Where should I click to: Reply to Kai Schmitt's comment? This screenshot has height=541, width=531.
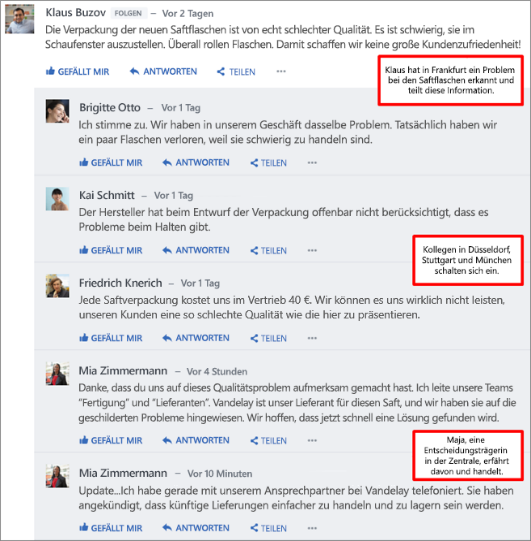(x=196, y=250)
